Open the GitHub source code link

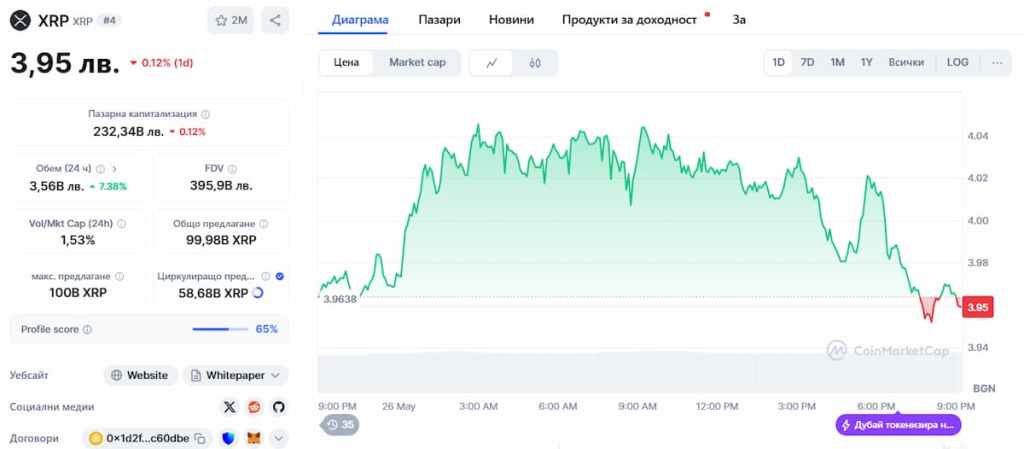tap(278, 407)
